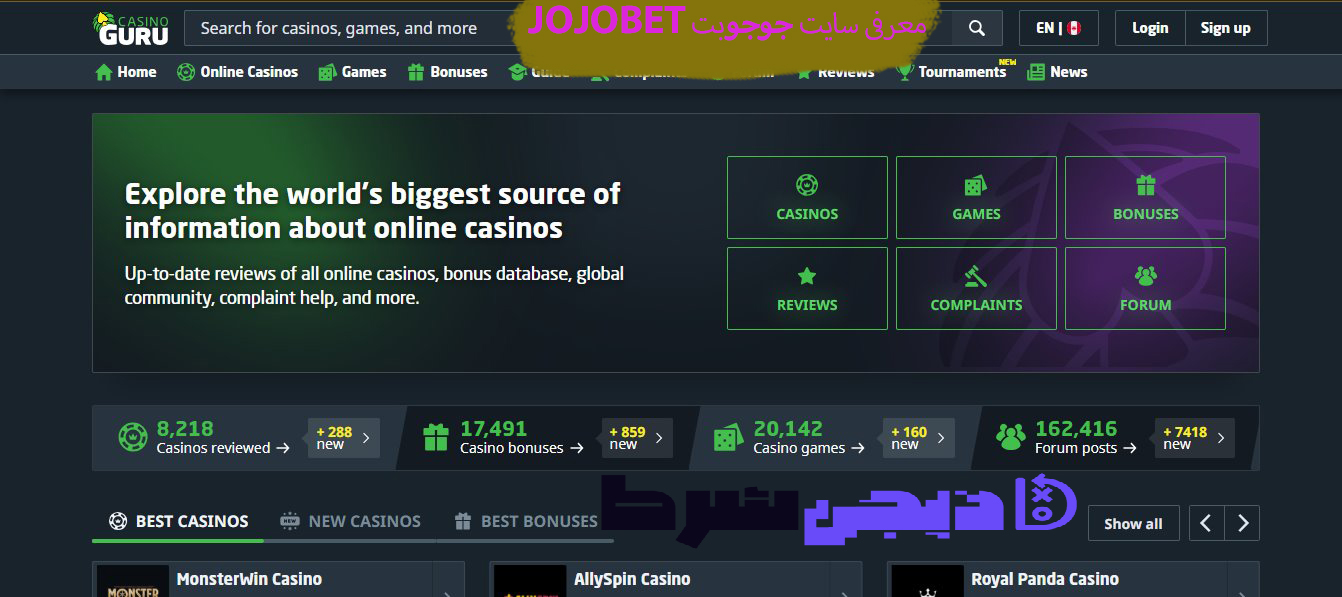Open the AllySpin Casino card title
Image resolution: width=1342 pixels, height=597 pixels.
tap(632, 579)
